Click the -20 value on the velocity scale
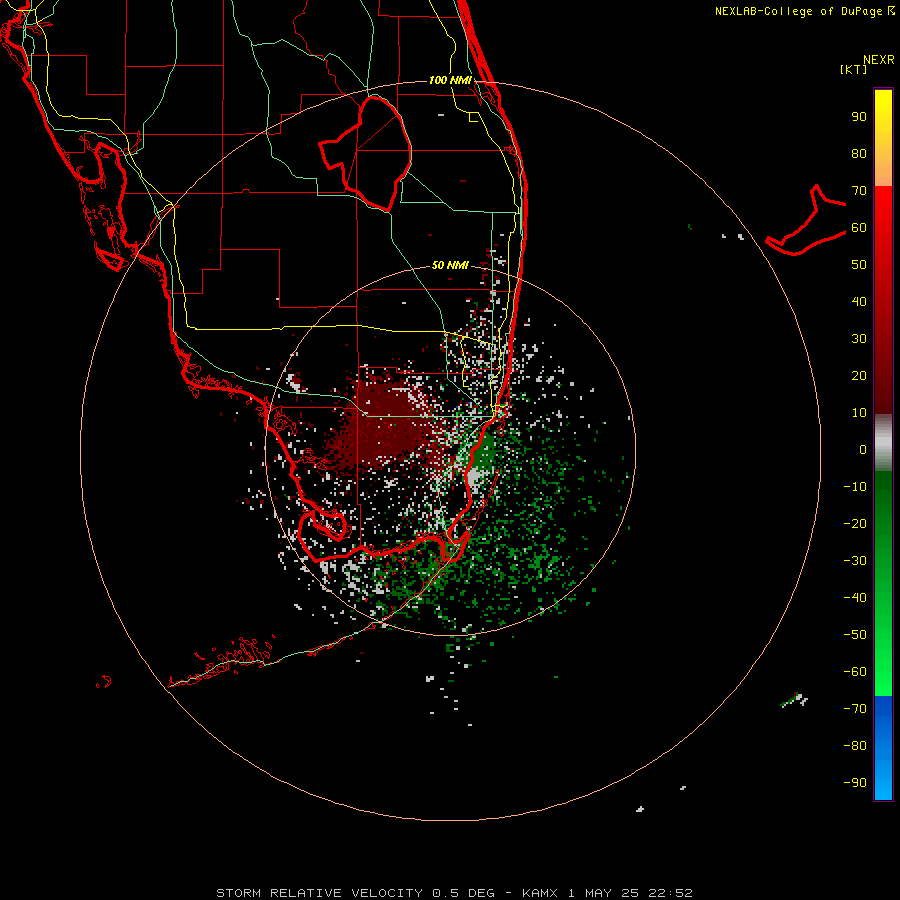Image resolution: width=900 pixels, height=900 pixels. click(855, 524)
